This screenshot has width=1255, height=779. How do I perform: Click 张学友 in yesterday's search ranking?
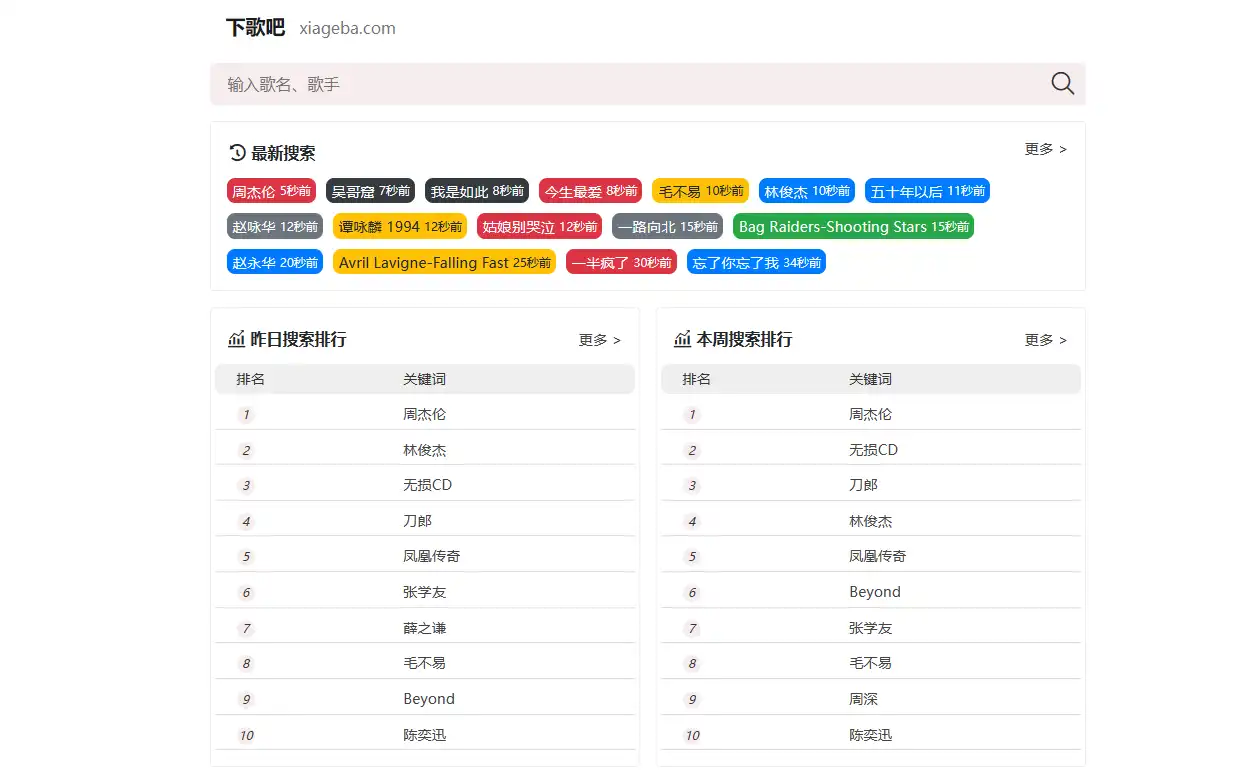point(425,592)
